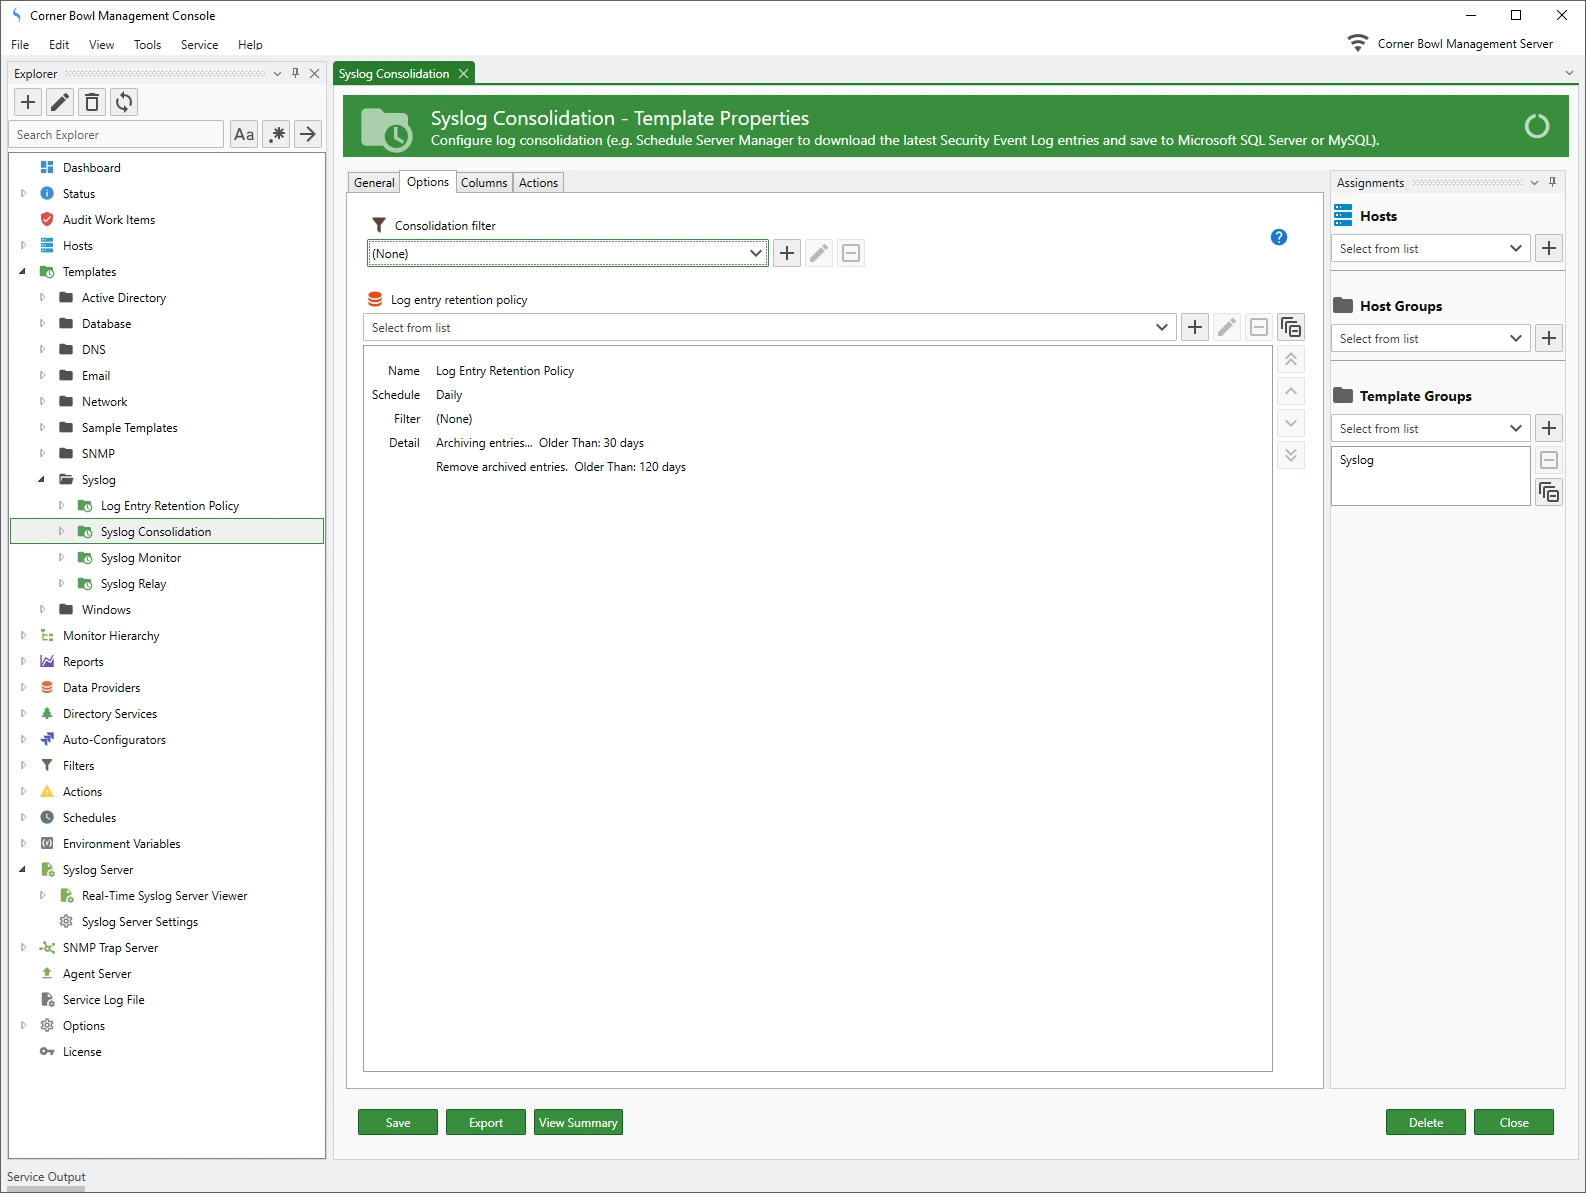
Task: Open the Tools menu
Action: click(x=147, y=44)
